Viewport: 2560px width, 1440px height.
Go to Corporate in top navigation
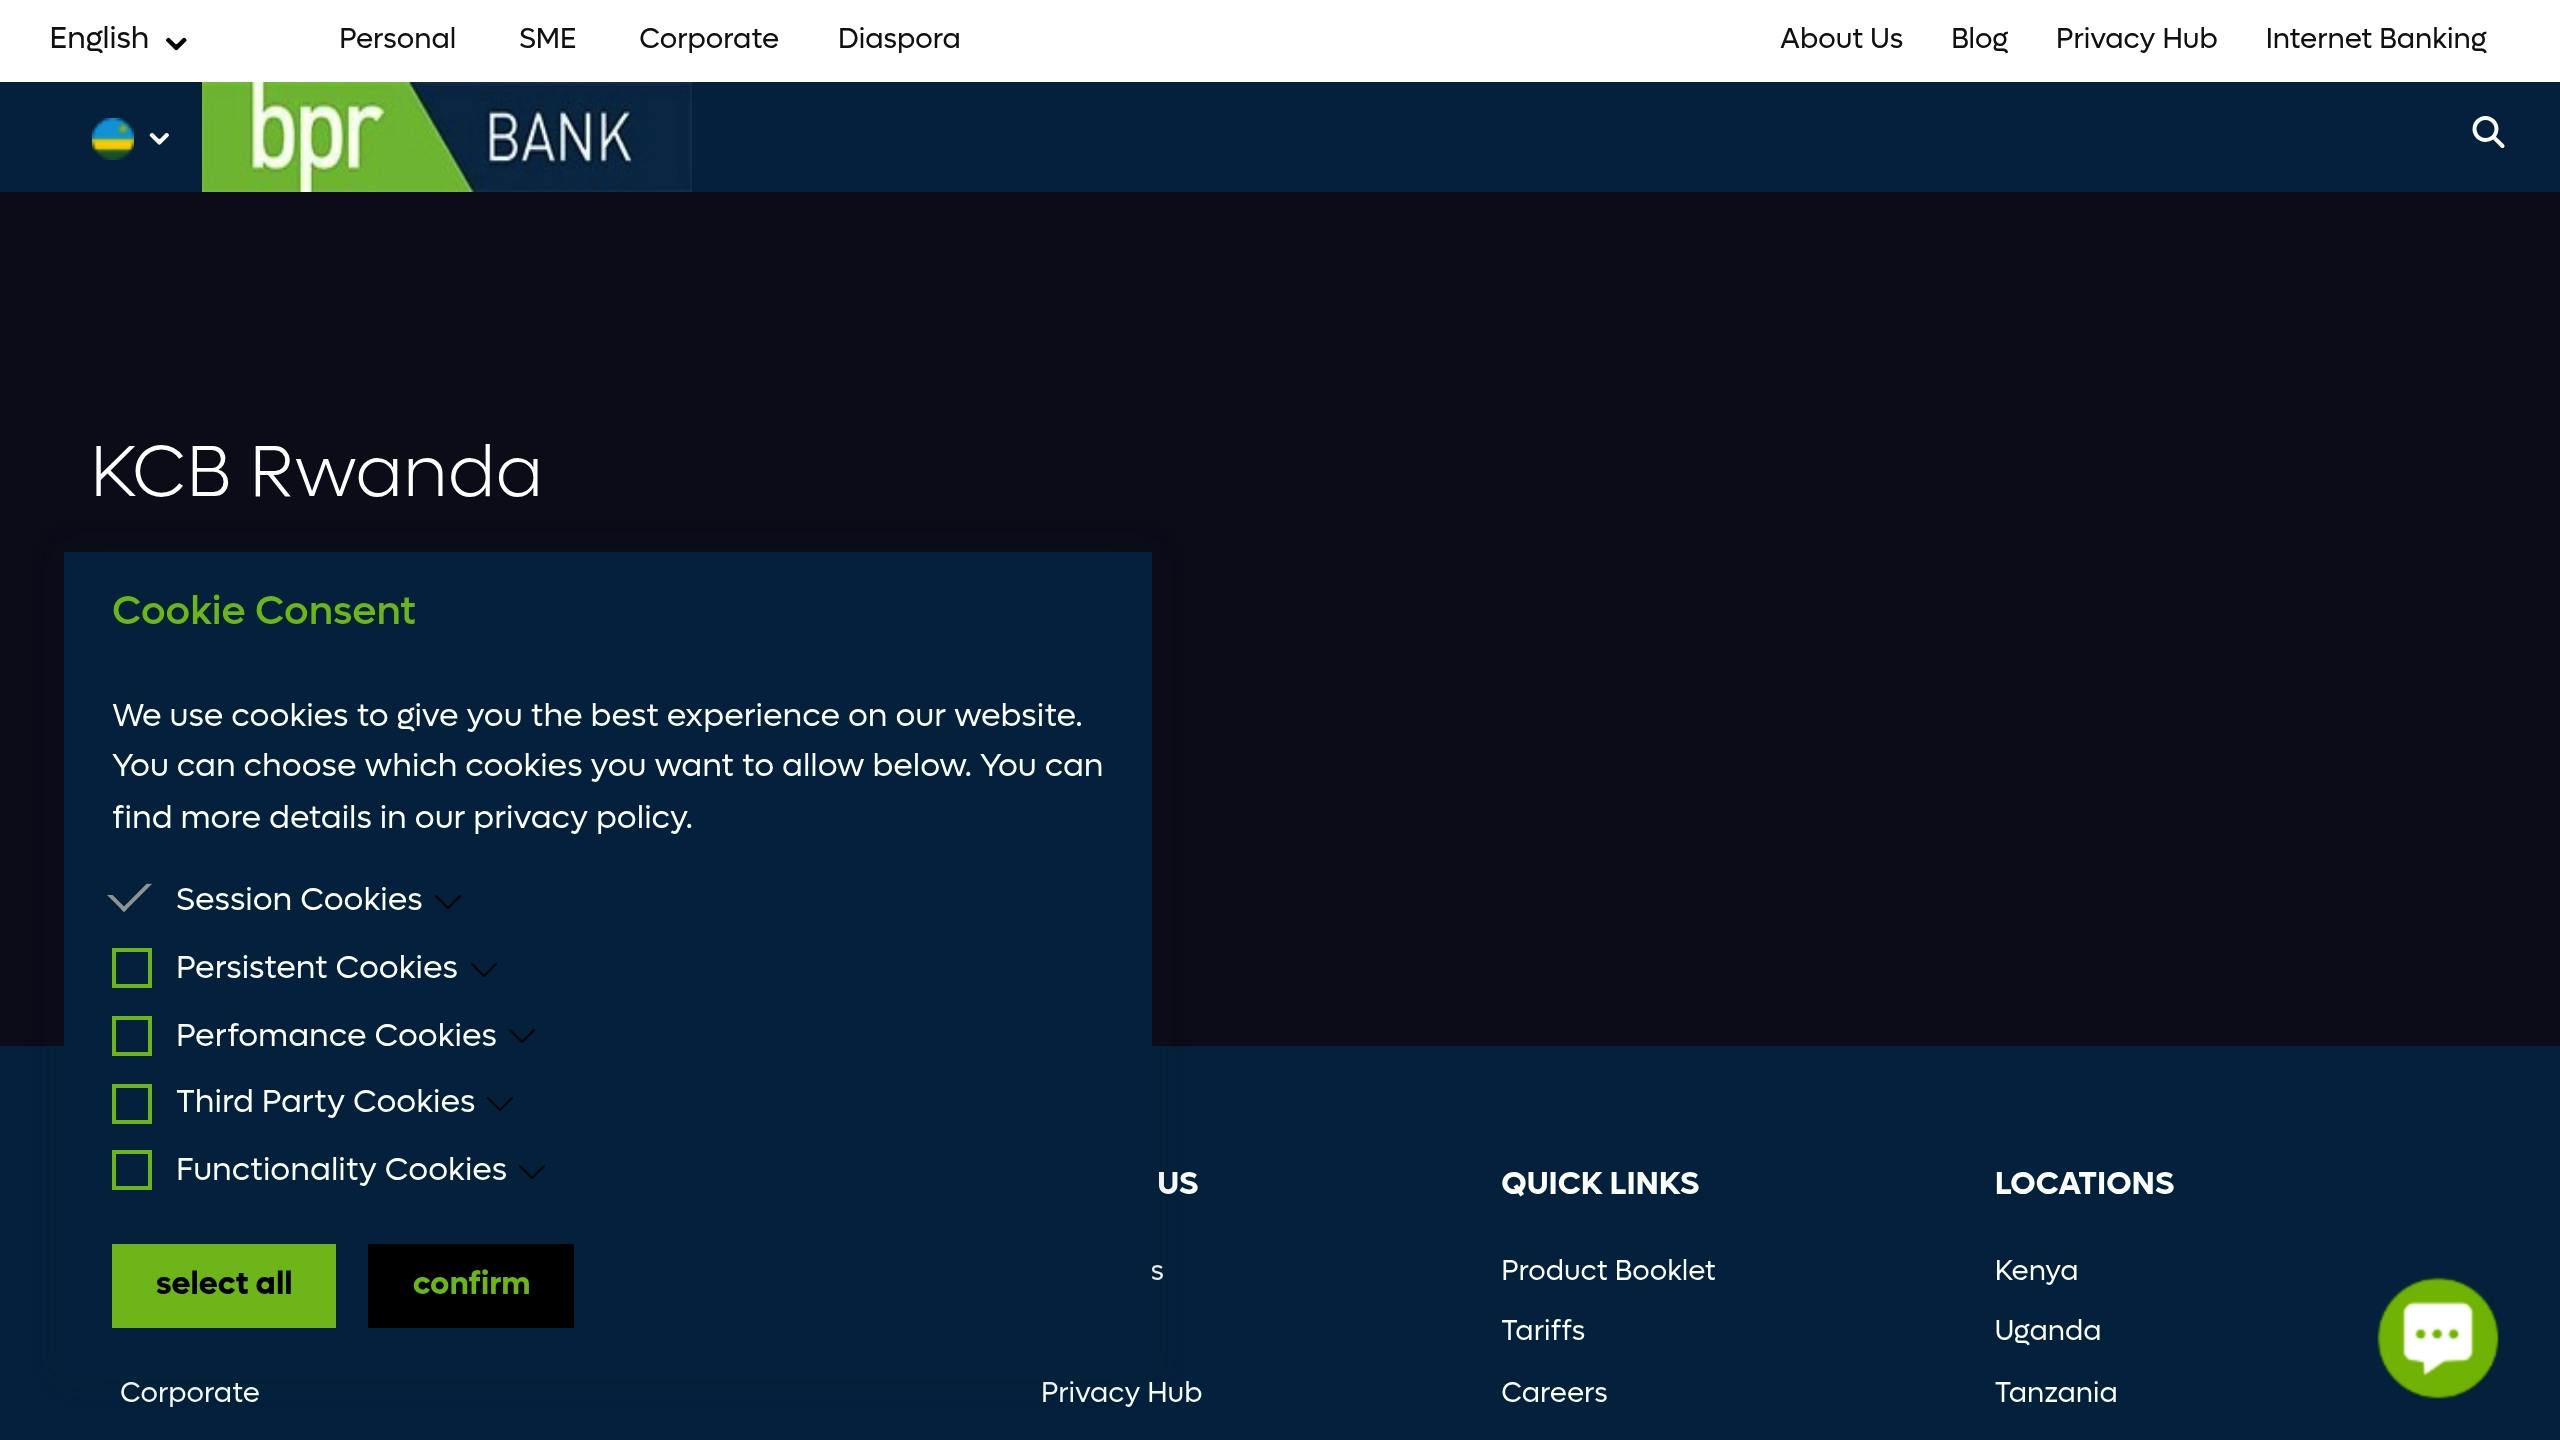[x=708, y=39]
